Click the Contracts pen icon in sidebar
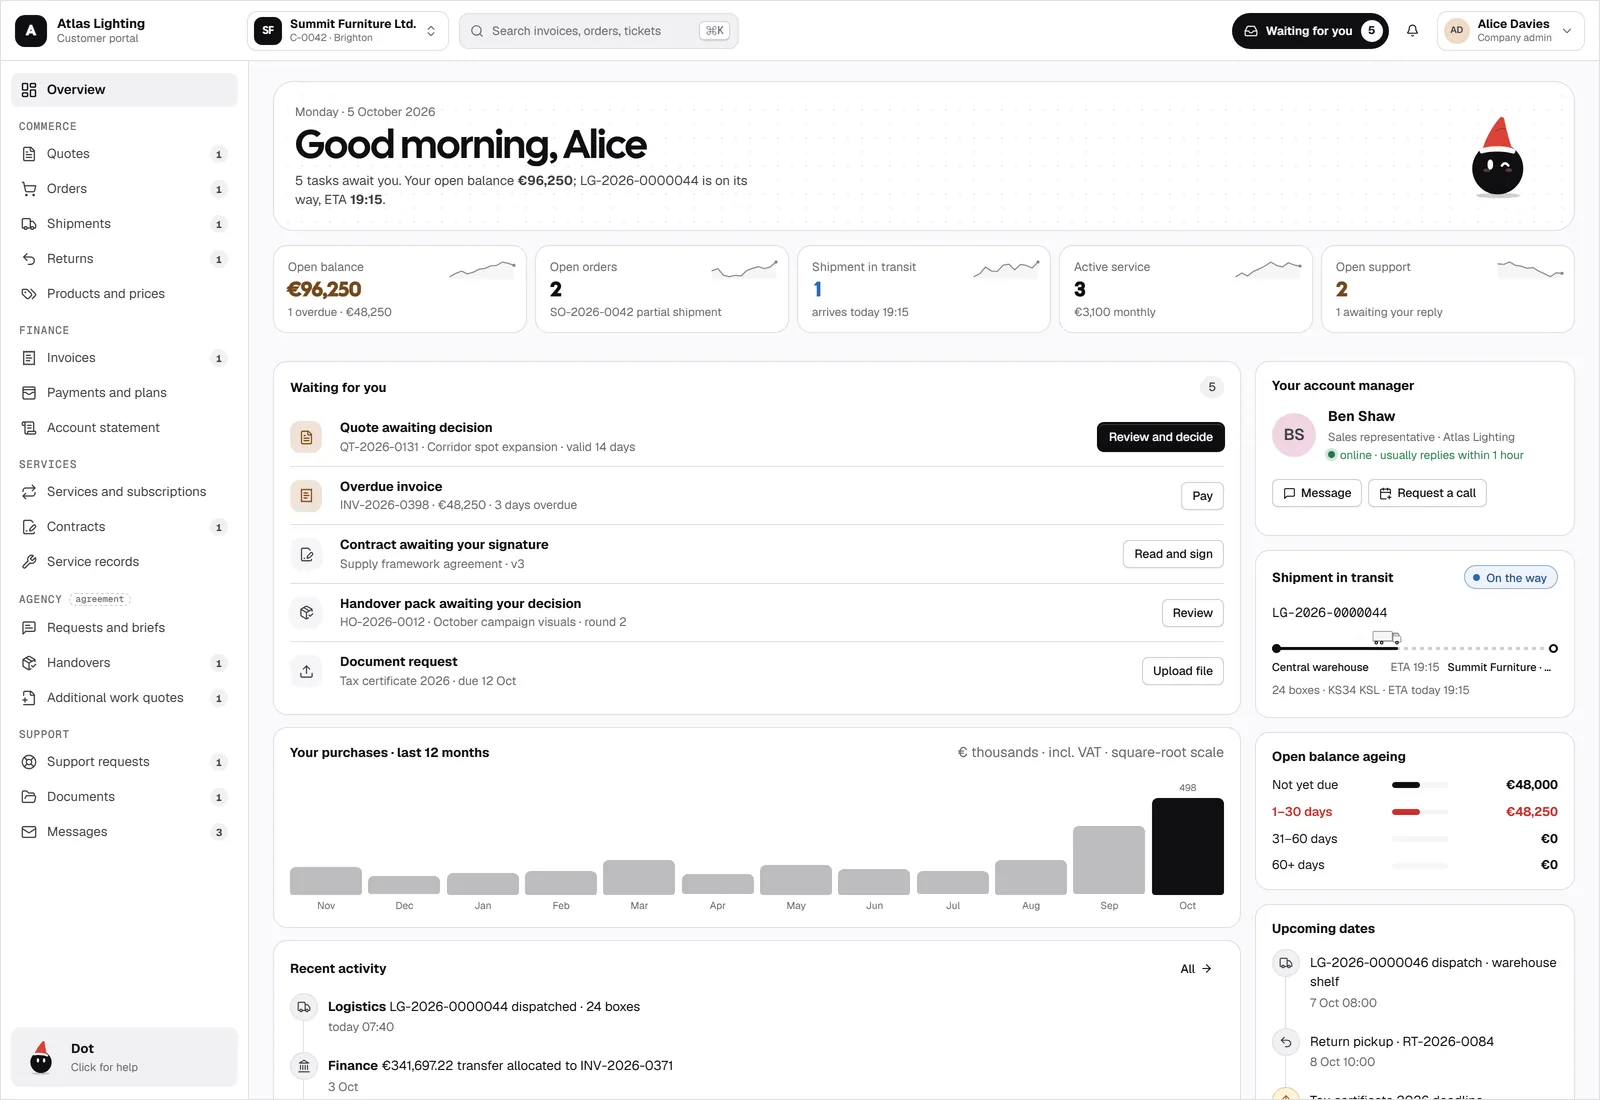The height and width of the screenshot is (1100, 1600). (29, 527)
